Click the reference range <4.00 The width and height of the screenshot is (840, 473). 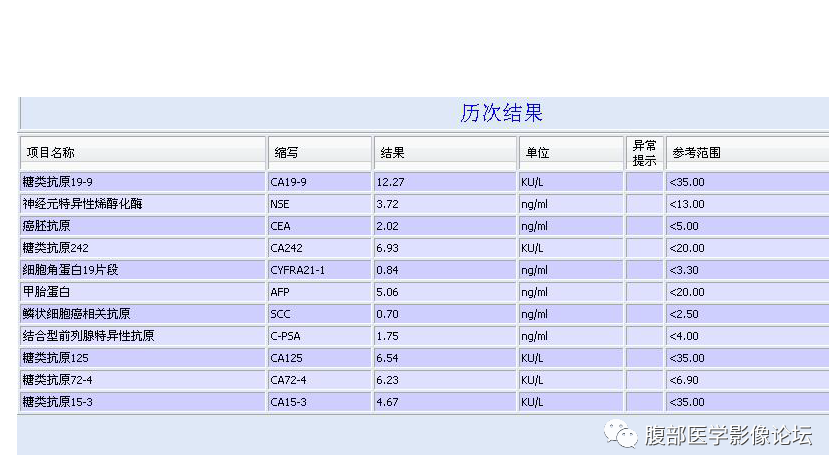684,336
